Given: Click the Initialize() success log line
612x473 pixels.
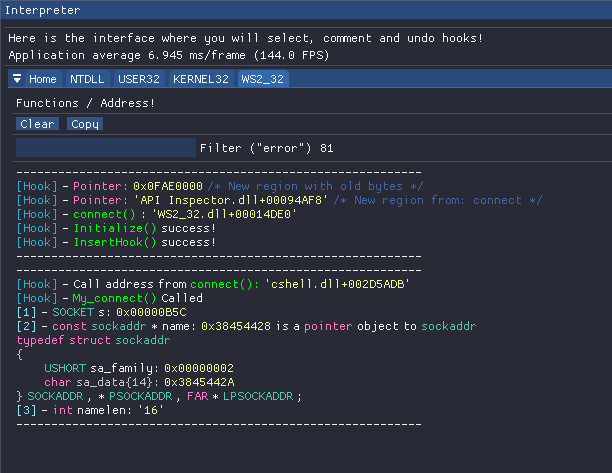Looking at the screenshot, I should 116,228.
